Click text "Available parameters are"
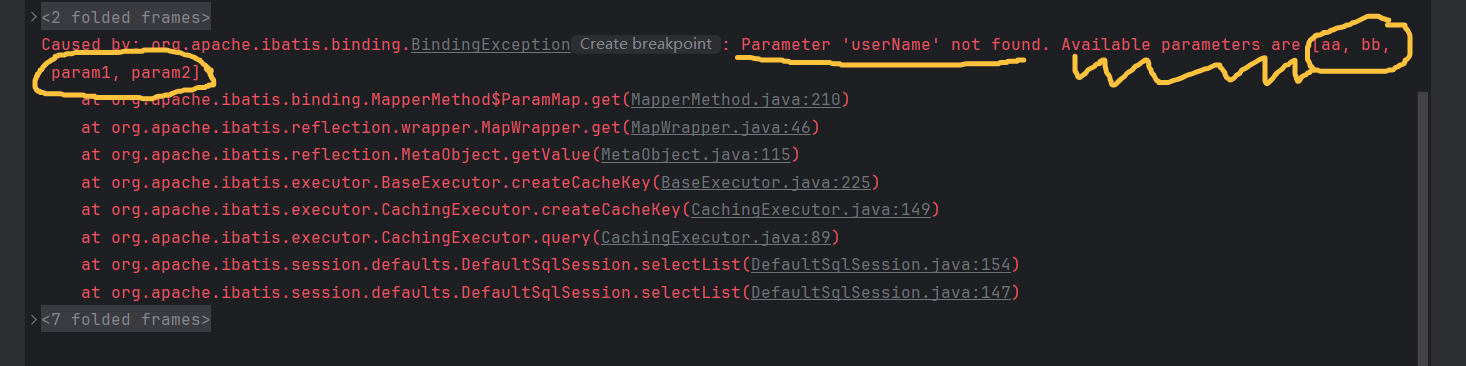This screenshot has height=366, width=1466. (x=1182, y=45)
